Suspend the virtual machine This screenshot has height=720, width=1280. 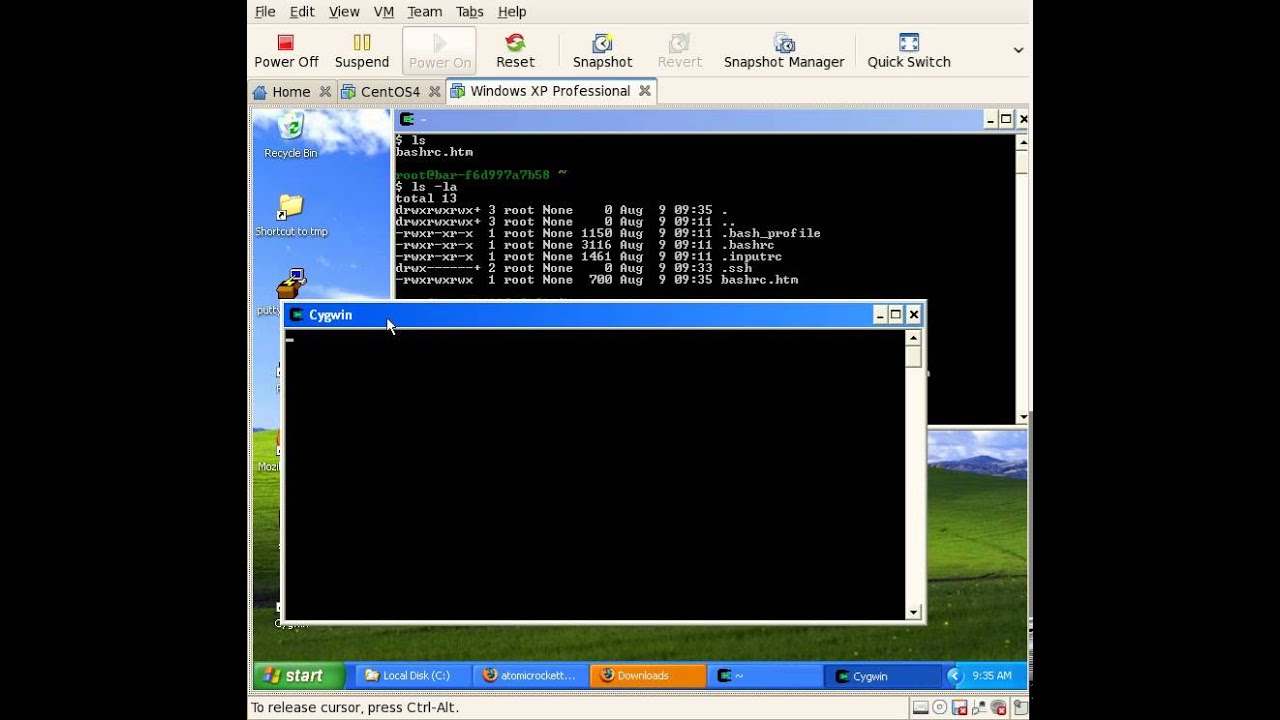(362, 50)
